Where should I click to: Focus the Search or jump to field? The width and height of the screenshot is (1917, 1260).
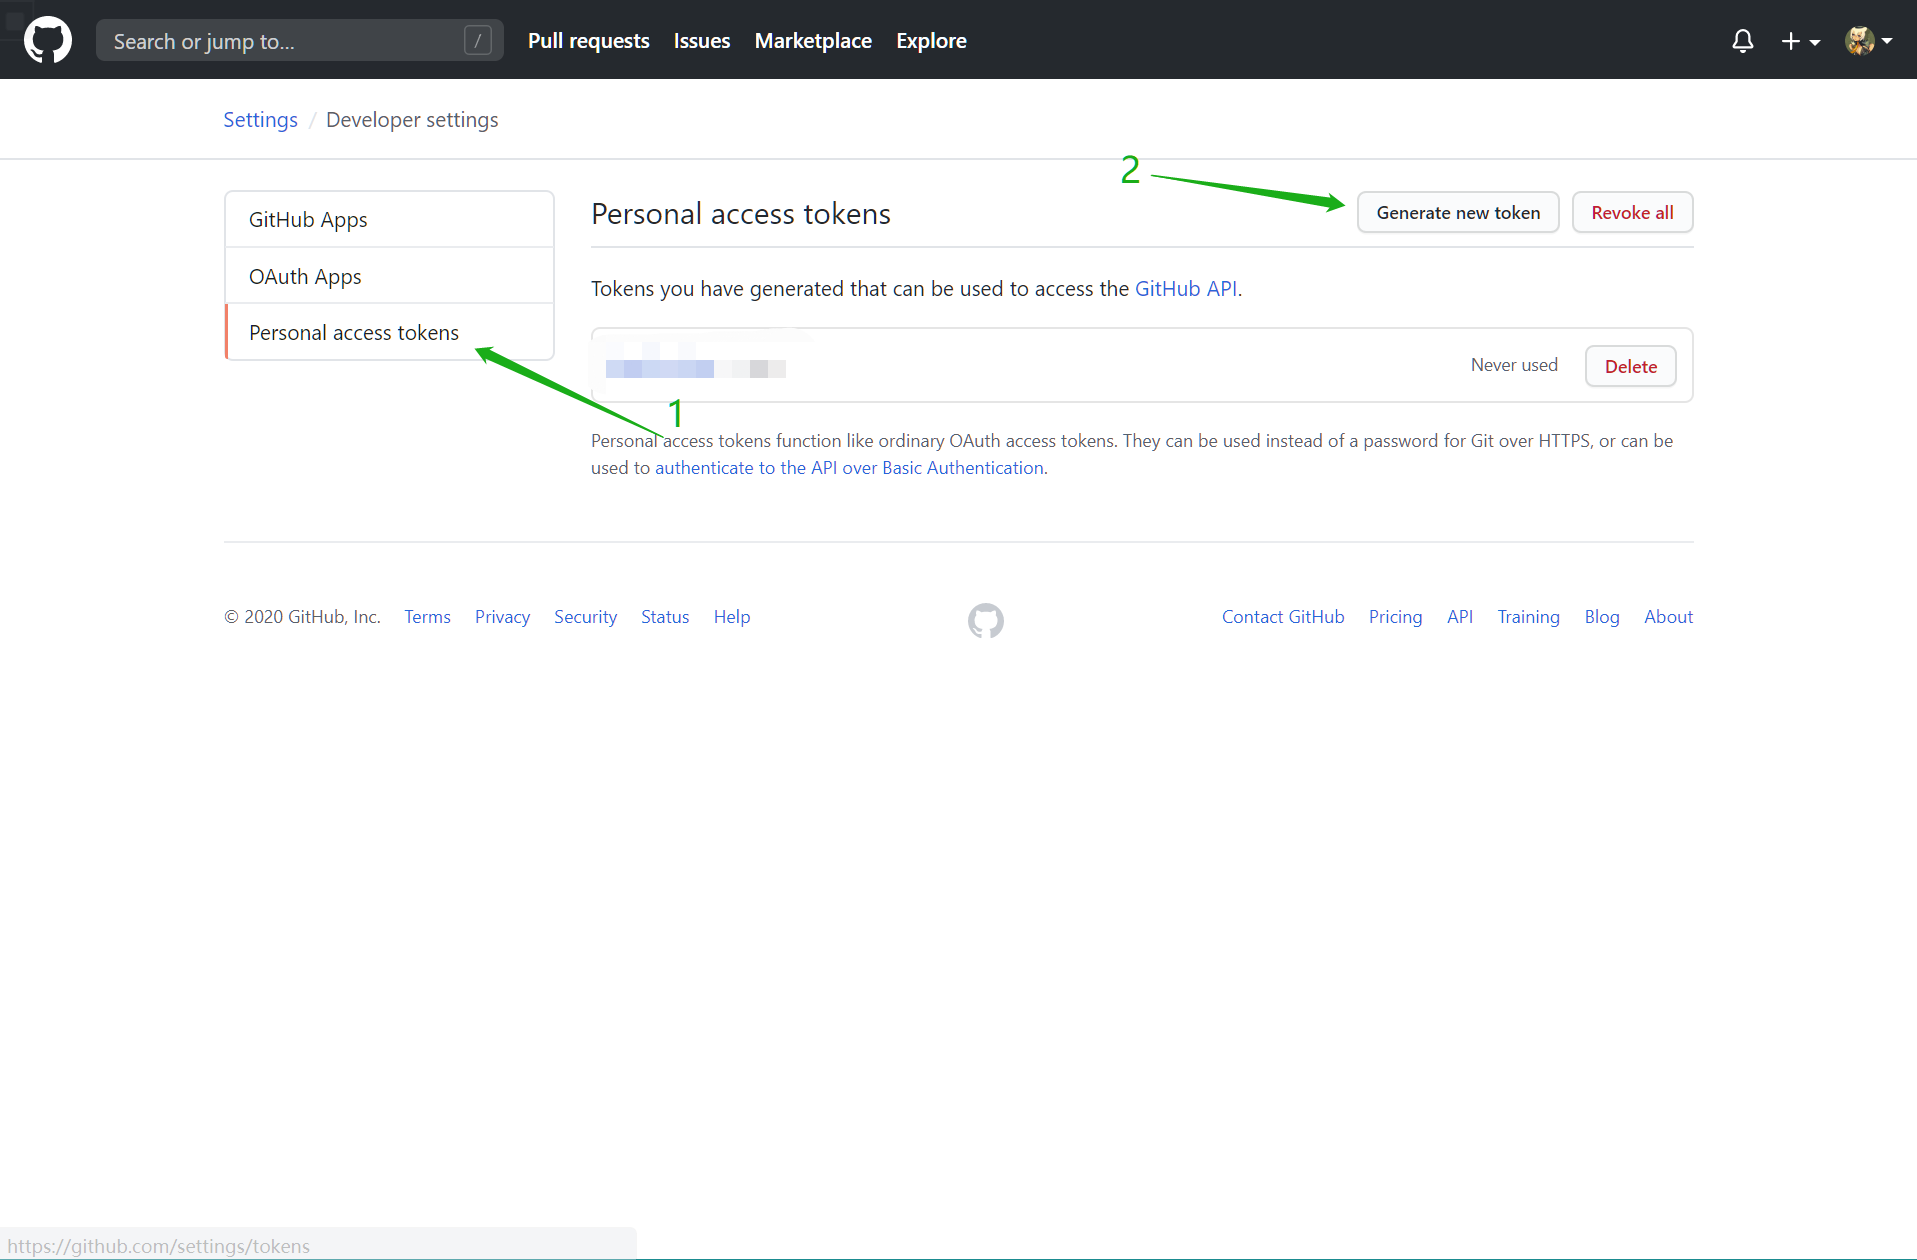pos(299,41)
